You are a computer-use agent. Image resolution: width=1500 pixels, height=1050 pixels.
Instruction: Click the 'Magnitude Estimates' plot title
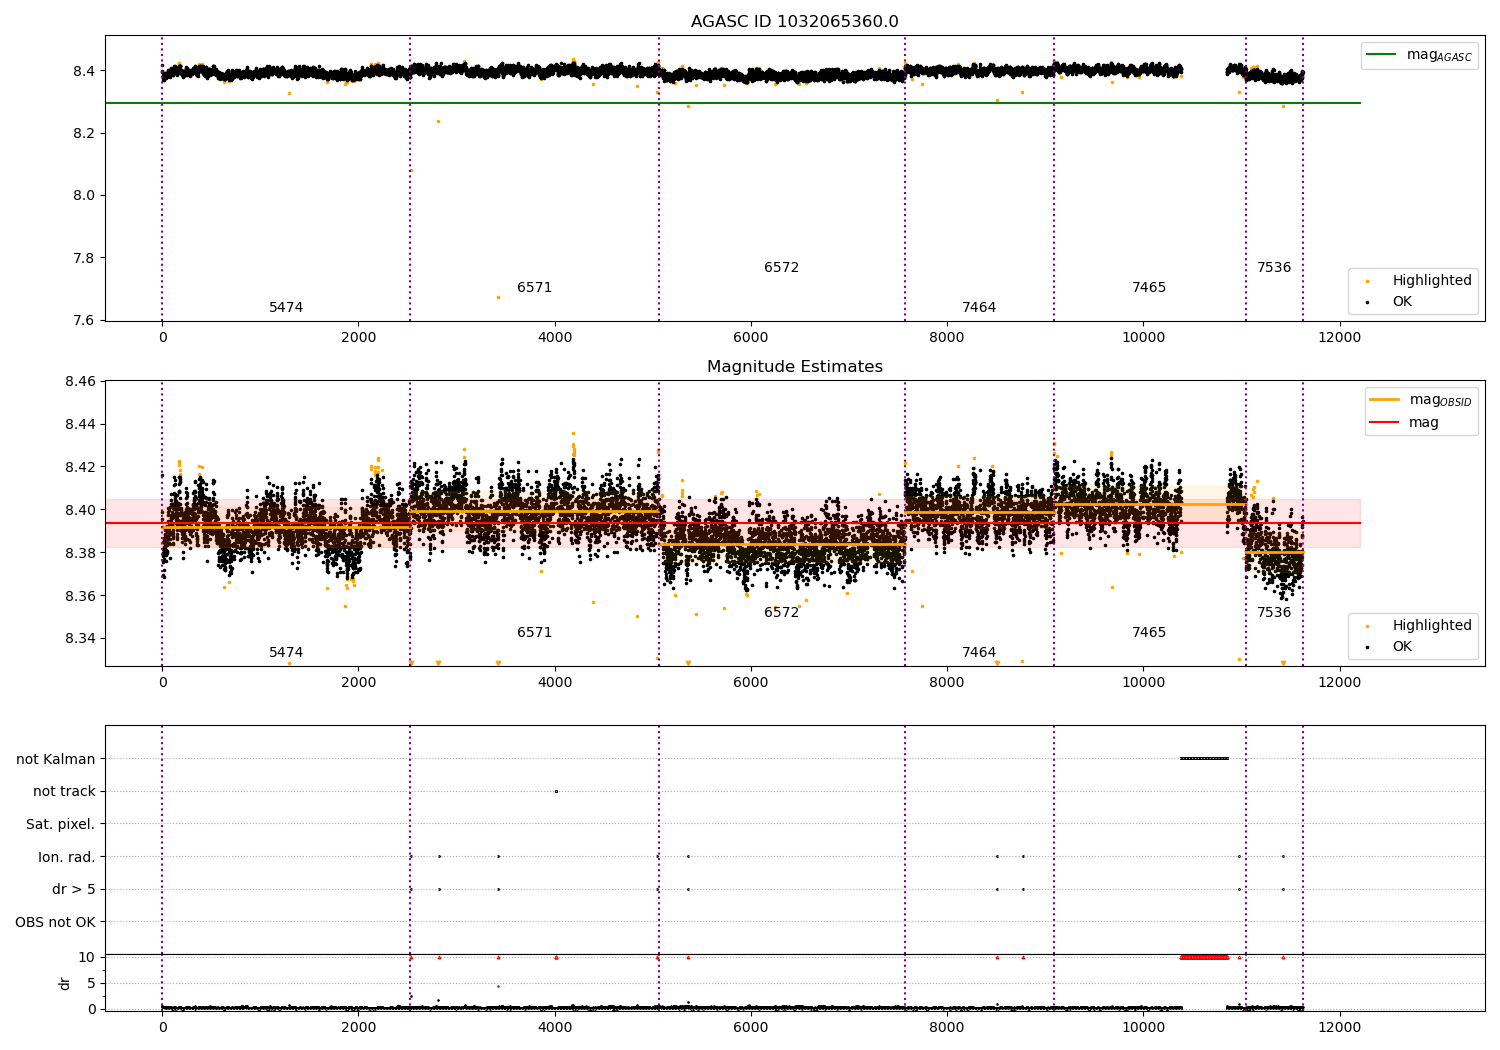pos(794,367)
